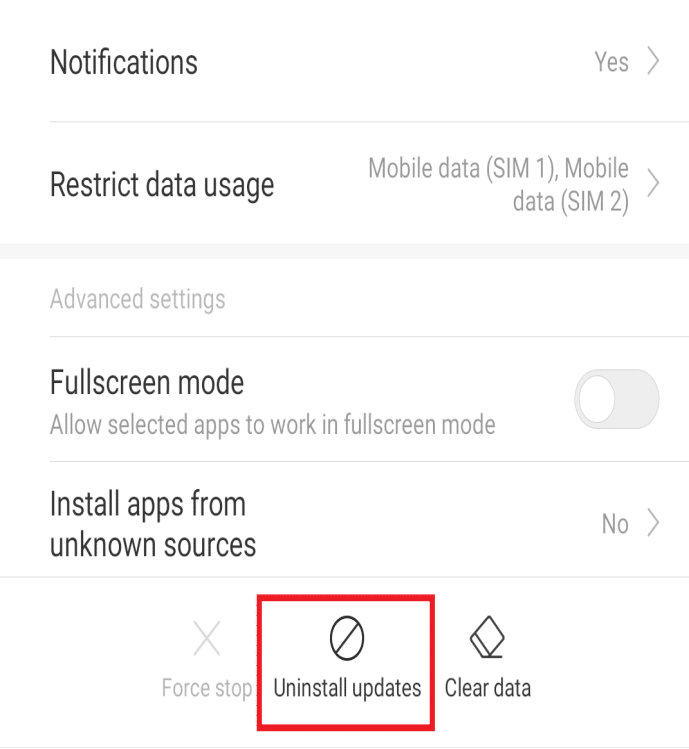Tap Allow selected apps fullscreen description
Screen dimensions: 689x749
[272, 425]
